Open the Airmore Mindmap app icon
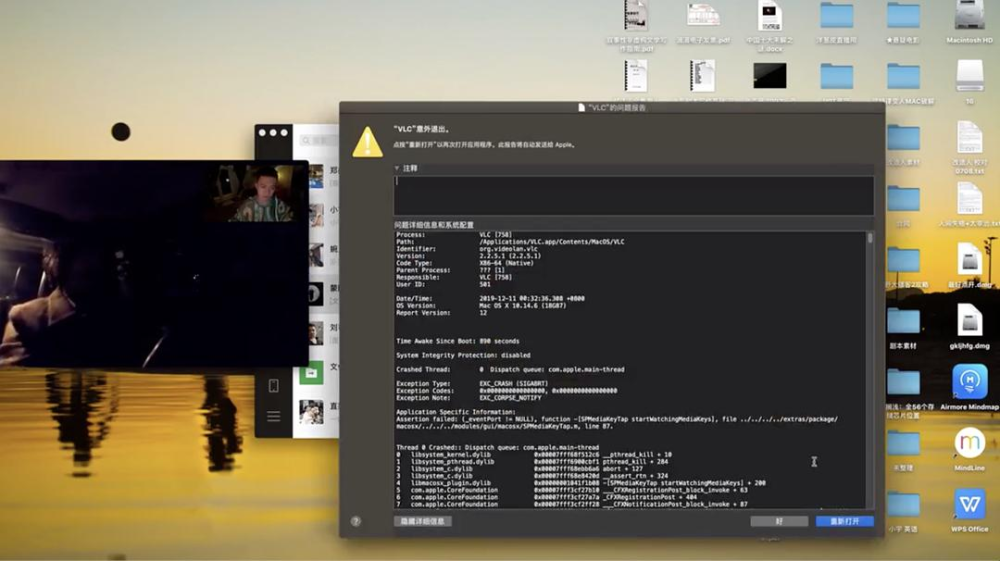The width and height of the screenshot is (1000, 561). click(969, 381)
